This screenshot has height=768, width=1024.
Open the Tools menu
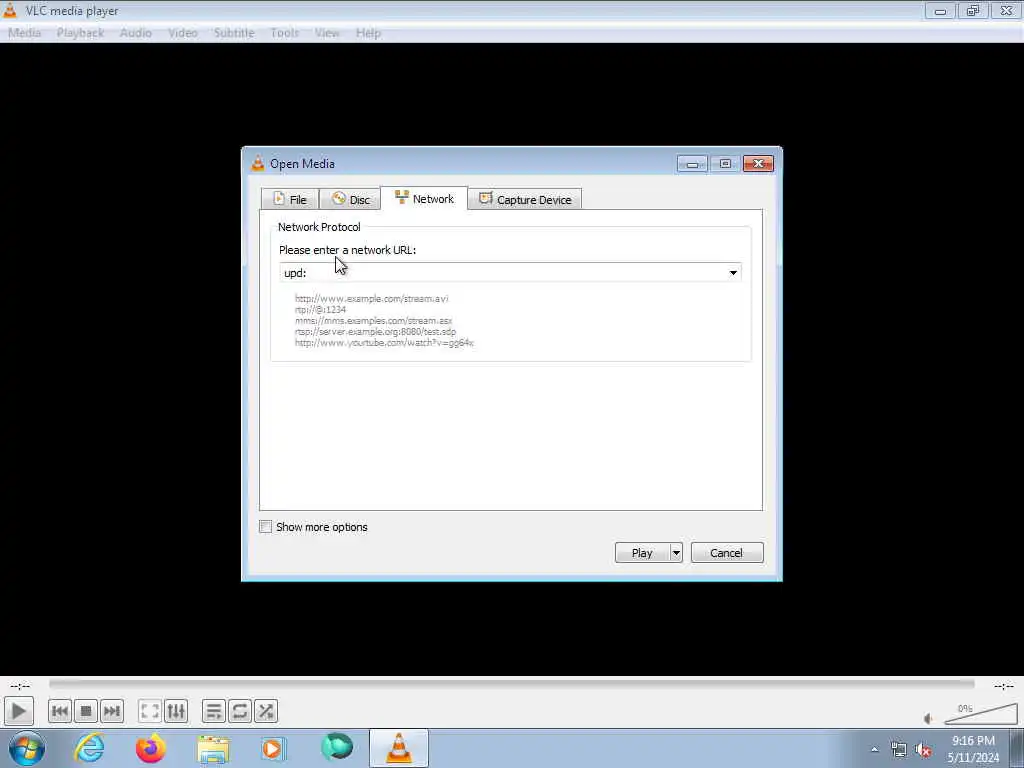284,33
